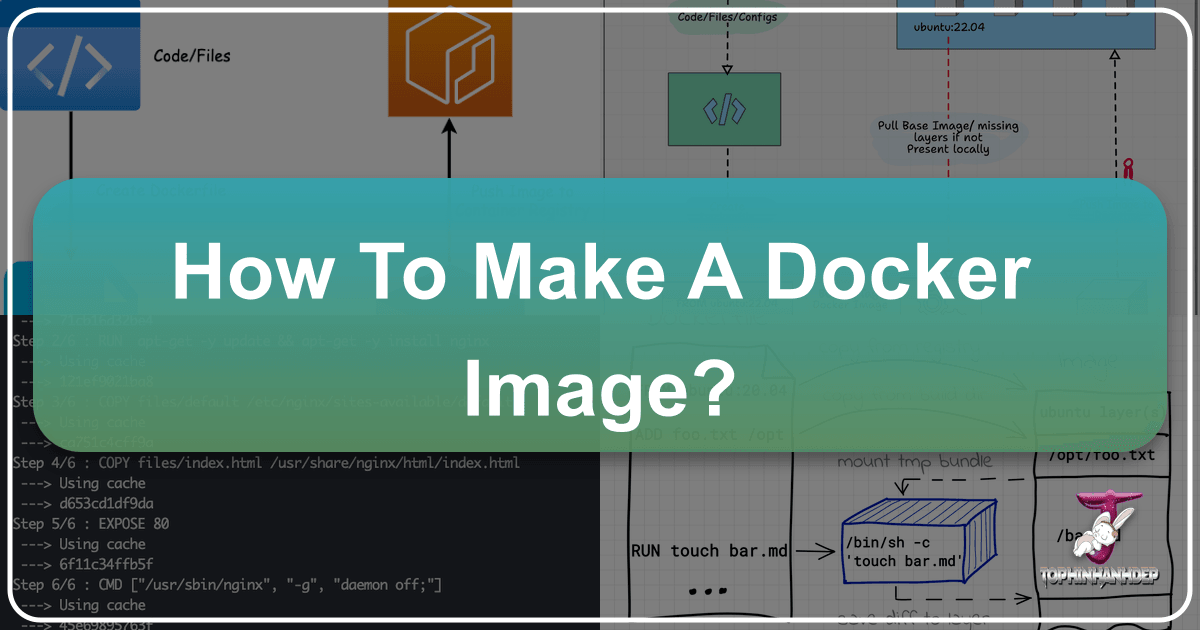Click the 'Code/Files/Configs' cloud label

(724, 17)
